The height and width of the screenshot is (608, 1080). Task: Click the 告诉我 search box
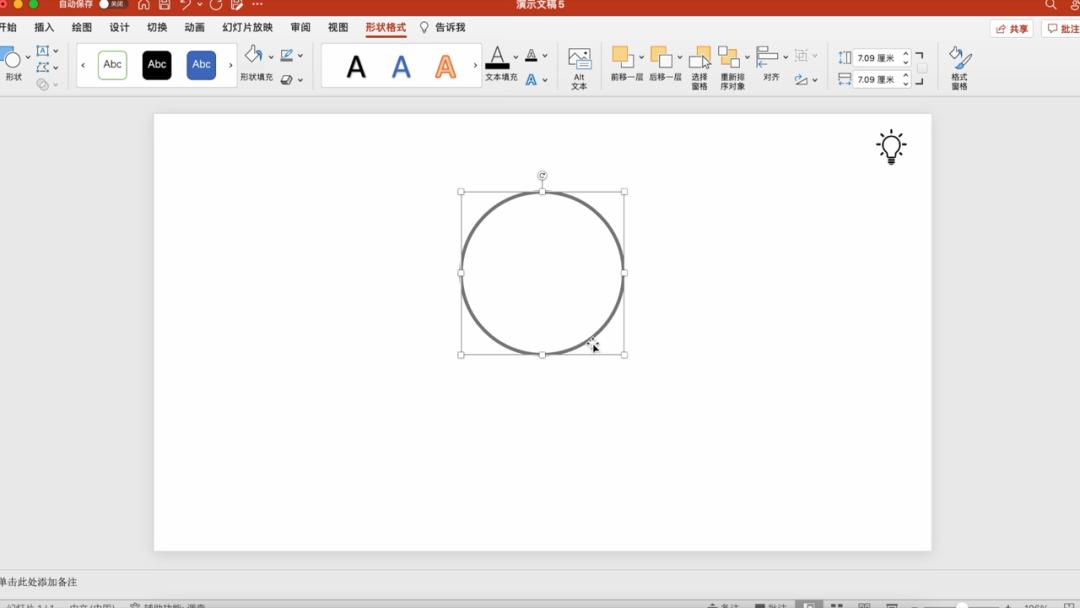pos(443,28)
